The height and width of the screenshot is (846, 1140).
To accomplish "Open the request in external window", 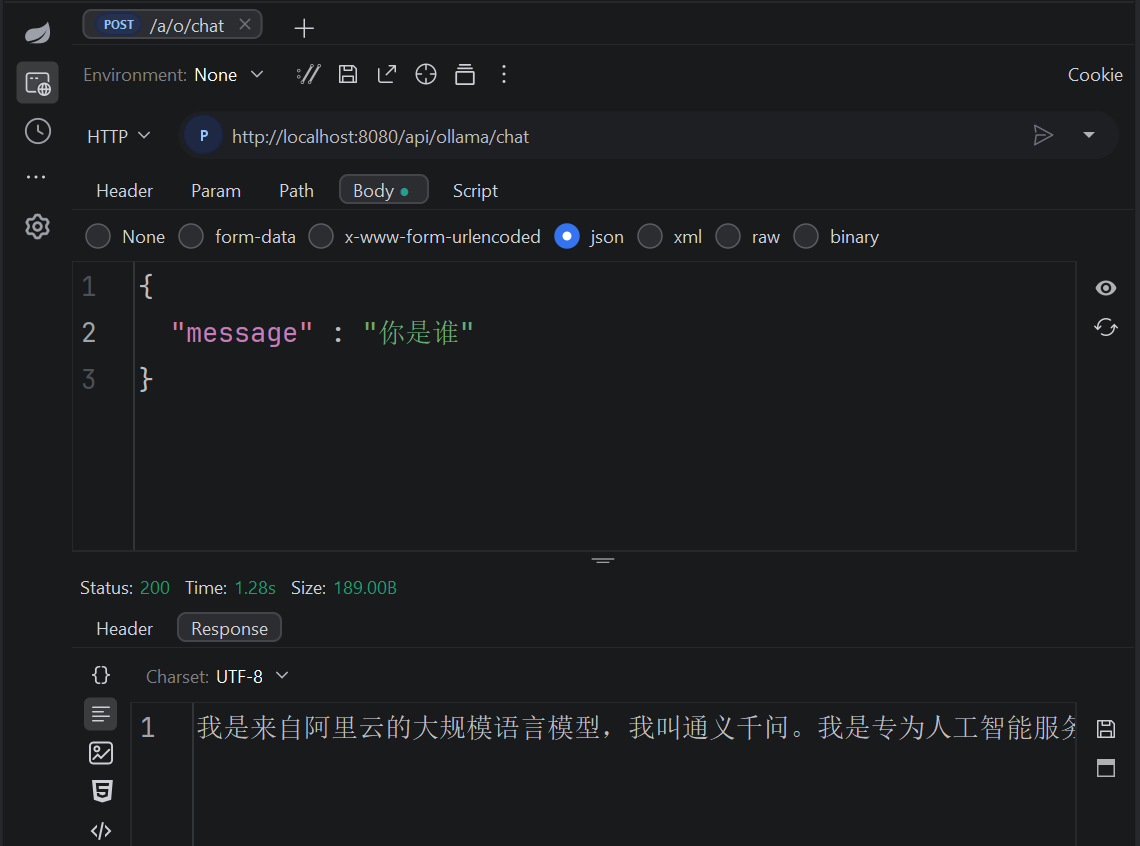I will click(386, 74).
